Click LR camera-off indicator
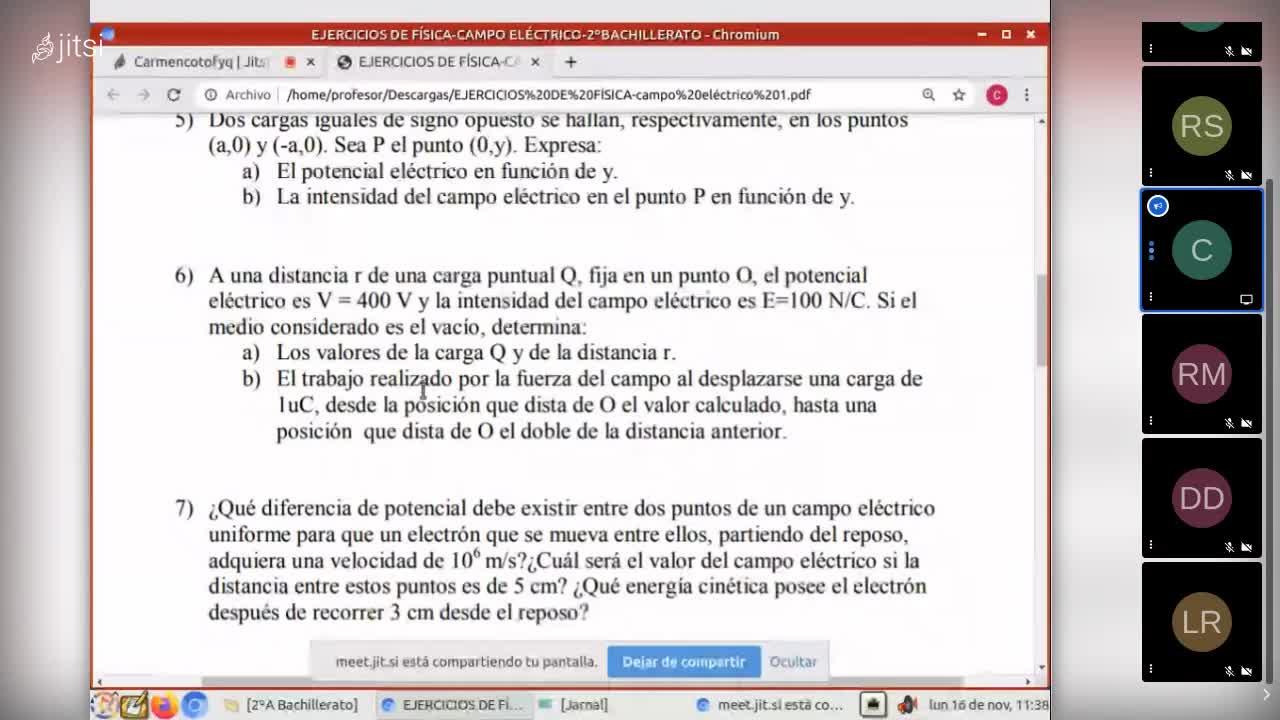 tap(1247, 671)
